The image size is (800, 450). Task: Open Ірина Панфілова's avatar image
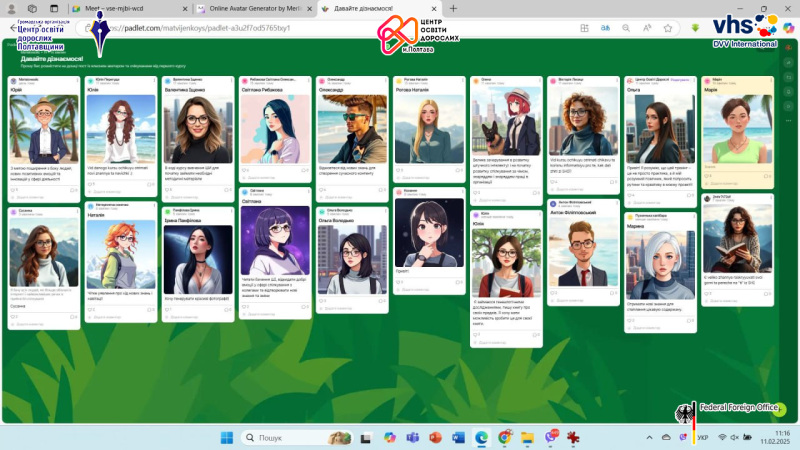coord(198,259)
